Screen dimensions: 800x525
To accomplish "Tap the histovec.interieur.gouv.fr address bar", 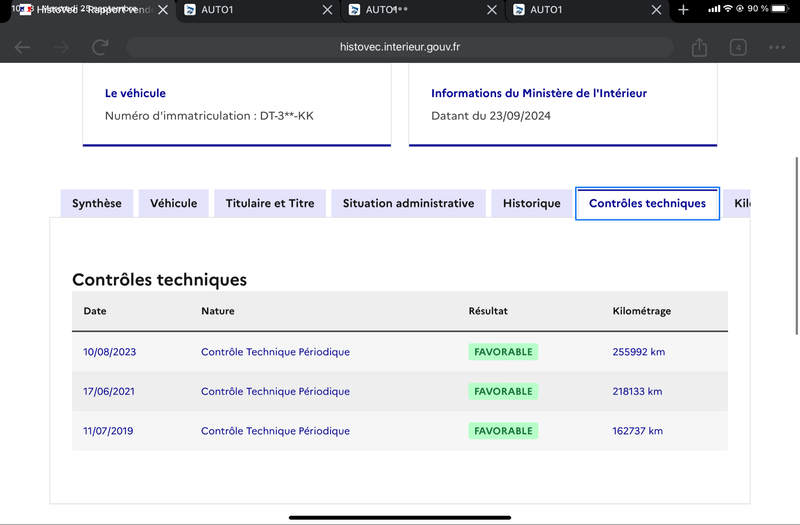I will click(x=399, y=47).
